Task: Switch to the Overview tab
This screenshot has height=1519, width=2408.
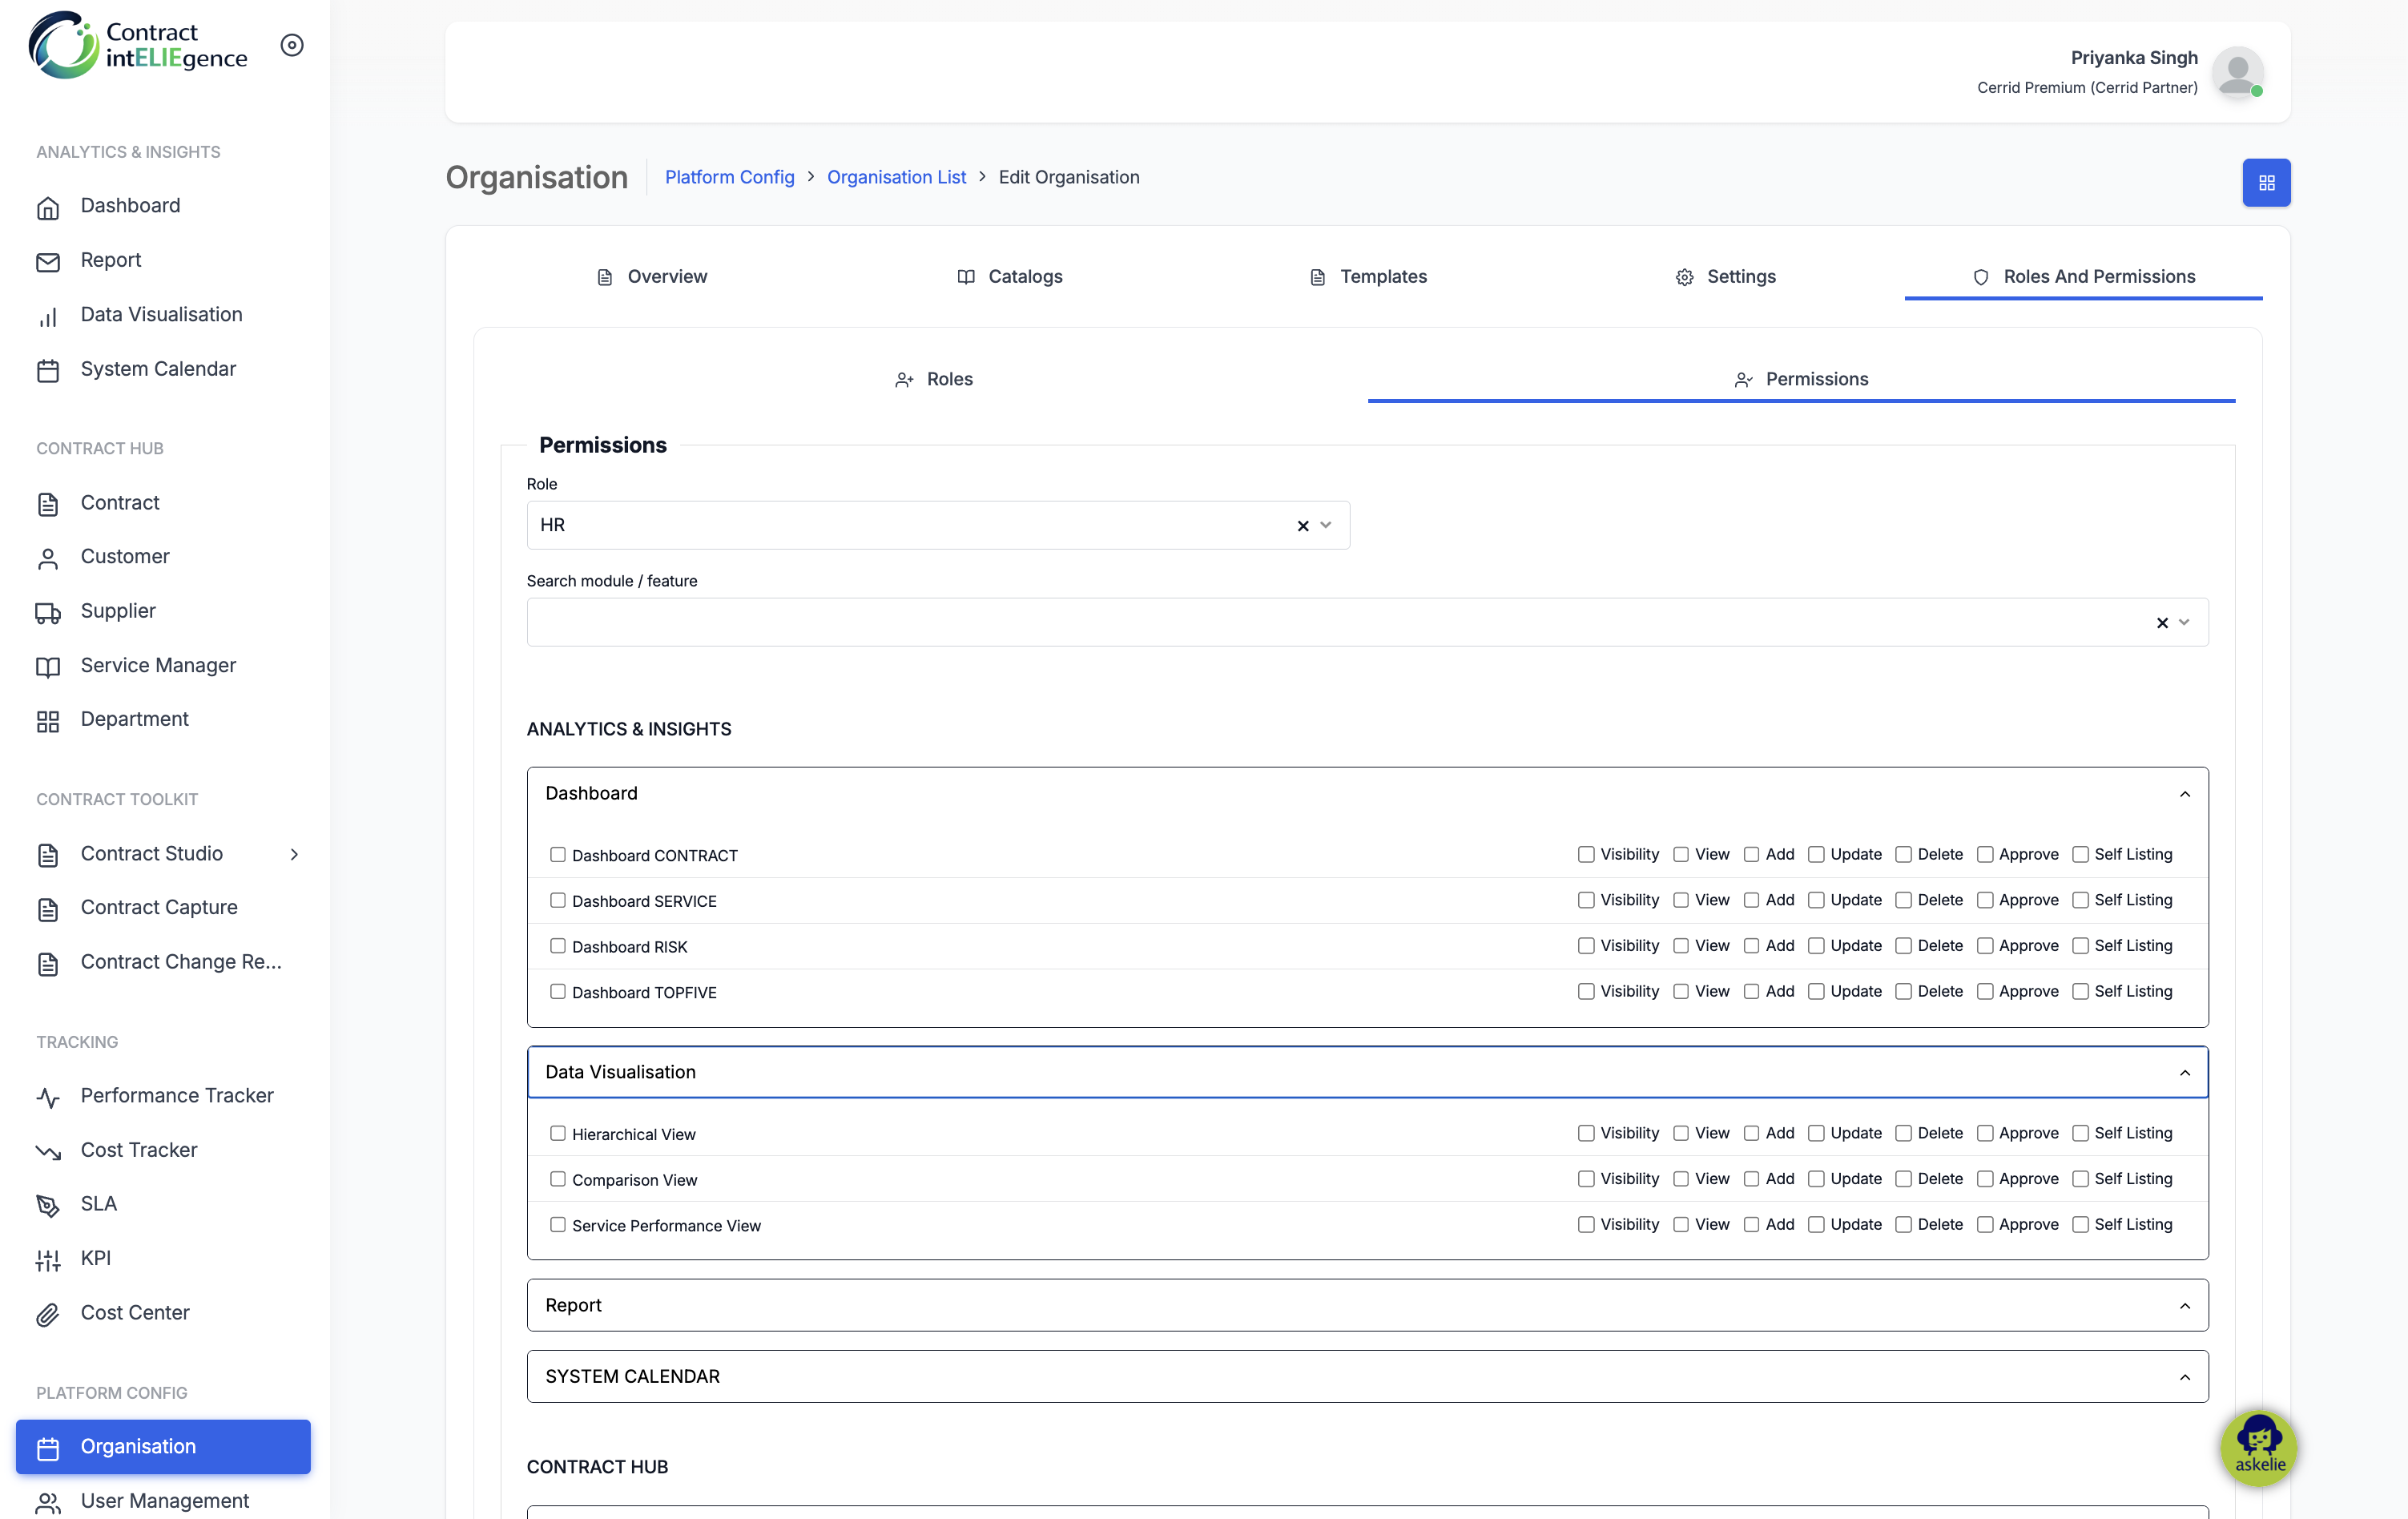Action: [x=652, y=277]
